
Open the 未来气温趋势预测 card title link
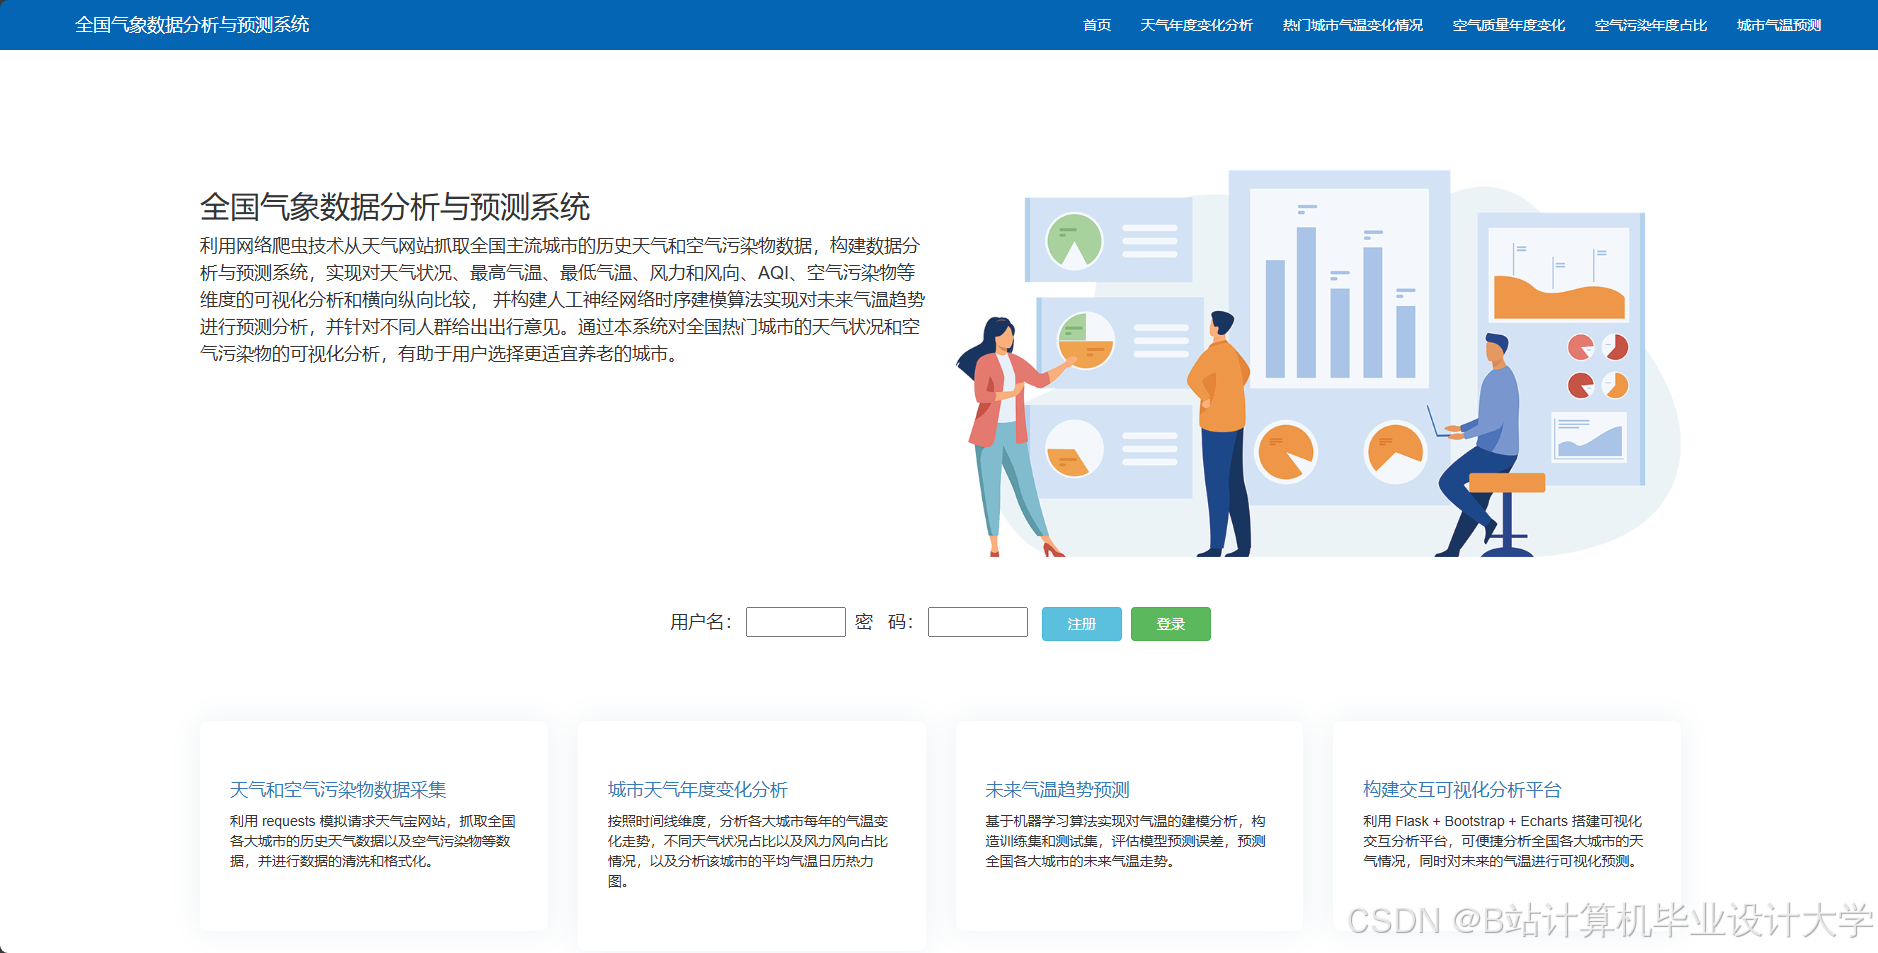(x=1056, y=789)
